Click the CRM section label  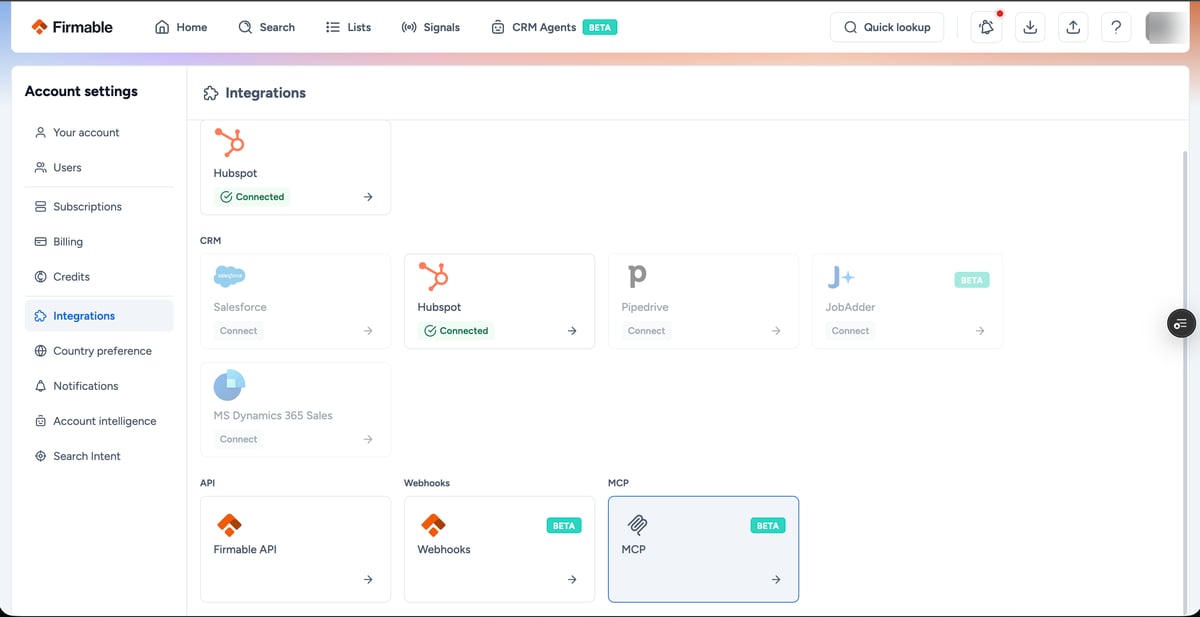[x=210, y=241]
